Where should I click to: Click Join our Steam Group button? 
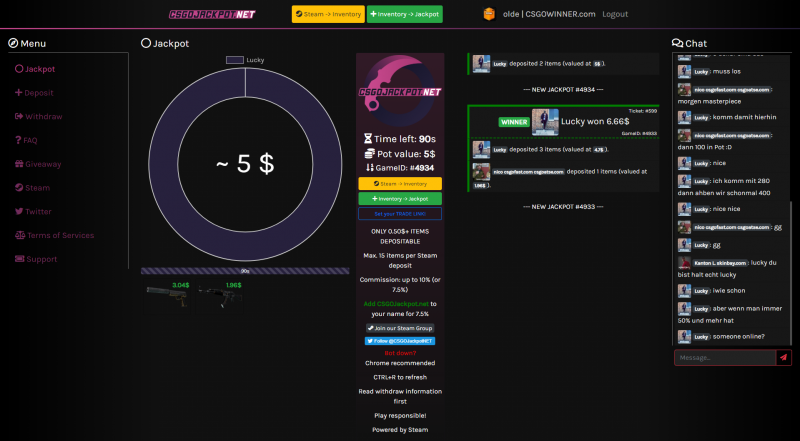coord(400,328)
